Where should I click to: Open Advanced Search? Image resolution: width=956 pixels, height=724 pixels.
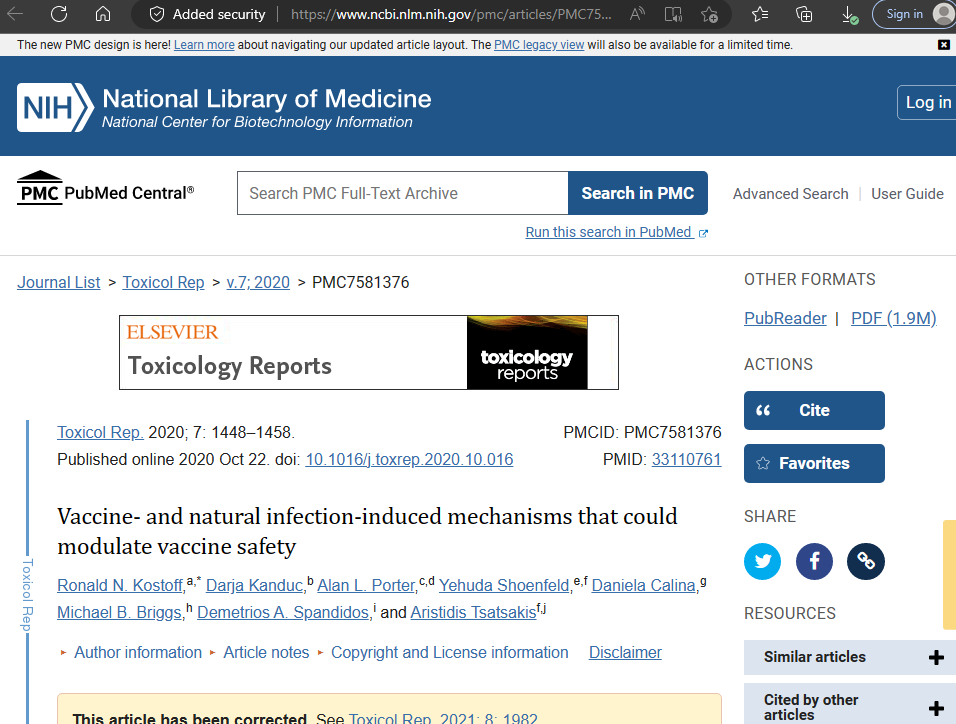tap(790, 194)
